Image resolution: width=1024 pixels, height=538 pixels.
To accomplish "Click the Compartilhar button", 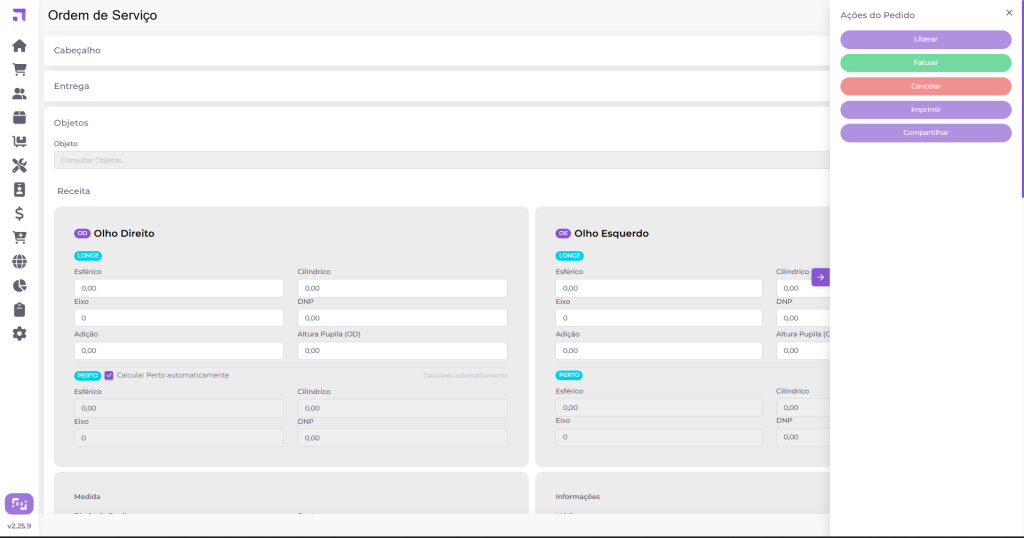I will [925, 133].
